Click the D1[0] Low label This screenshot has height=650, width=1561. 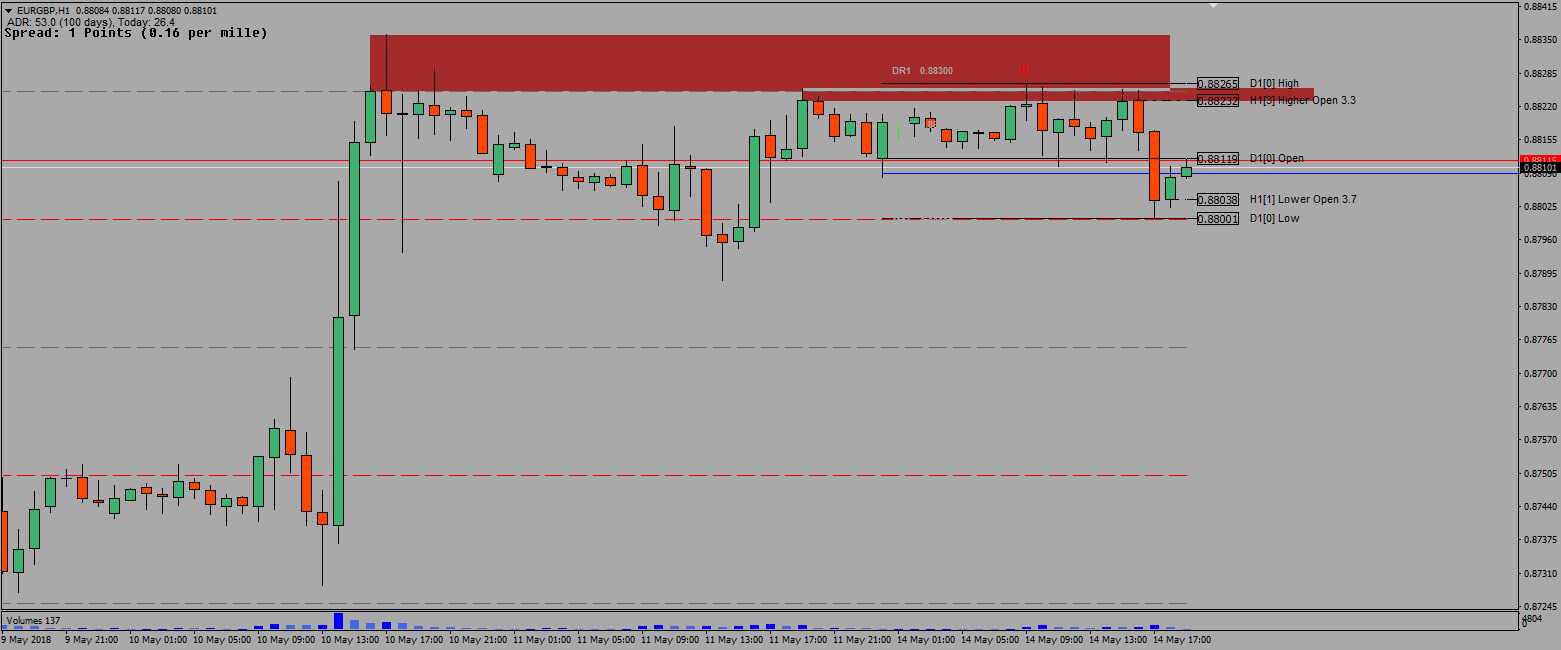tap(1274, 219)
